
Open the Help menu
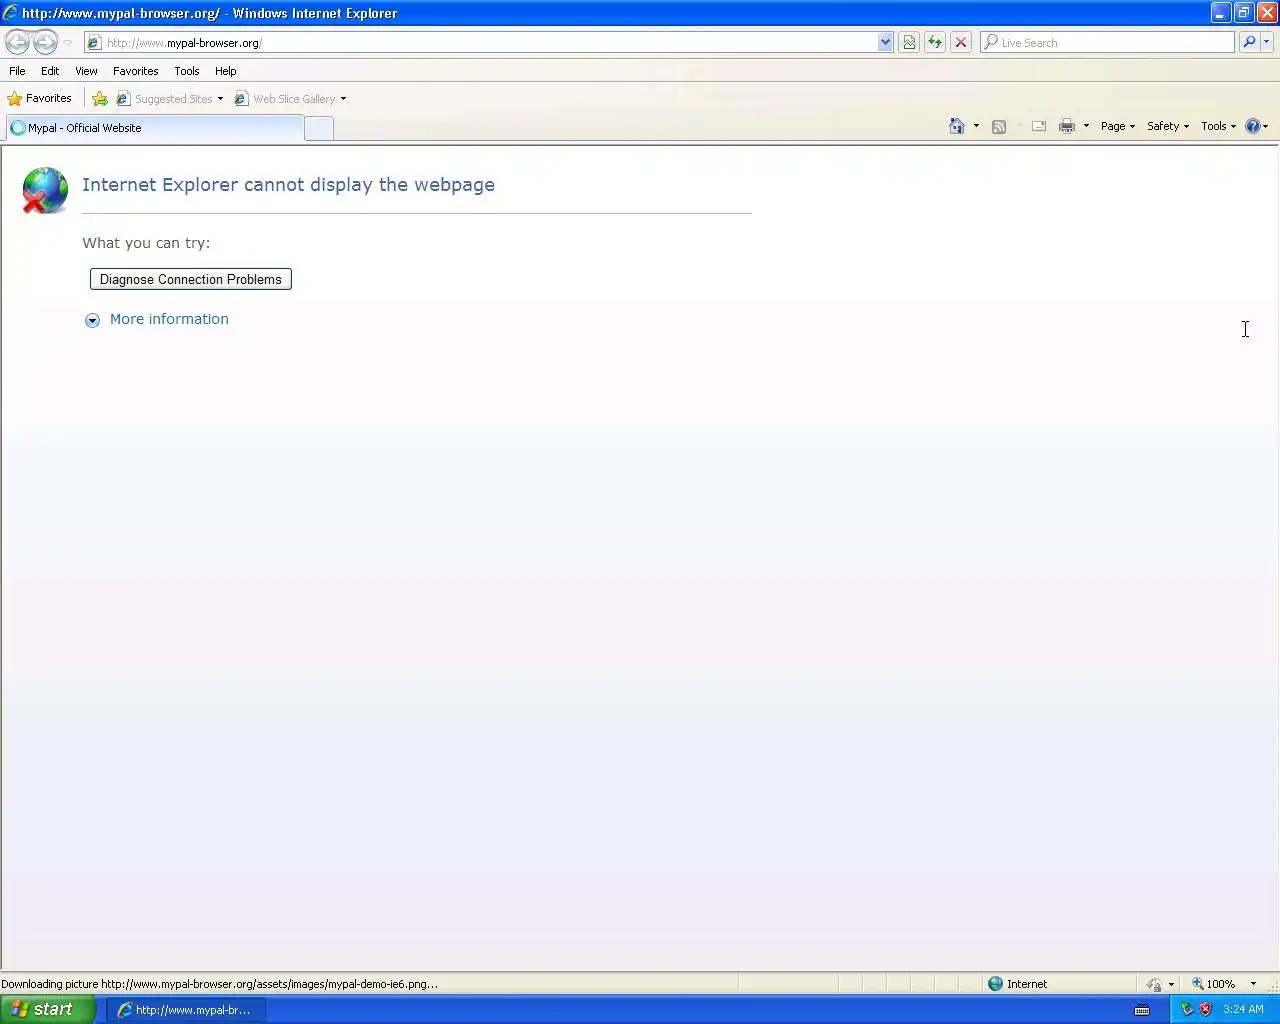[225, 71]
